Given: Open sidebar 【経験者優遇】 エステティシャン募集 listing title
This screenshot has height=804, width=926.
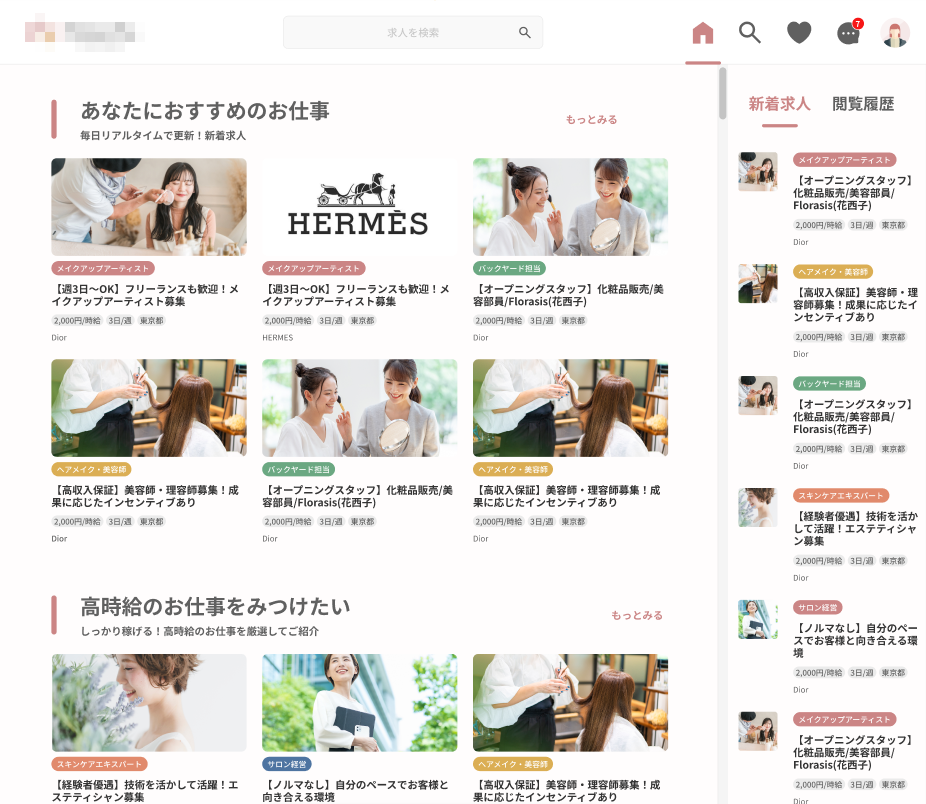Looking at the screenshot, I should coord(855,529).
